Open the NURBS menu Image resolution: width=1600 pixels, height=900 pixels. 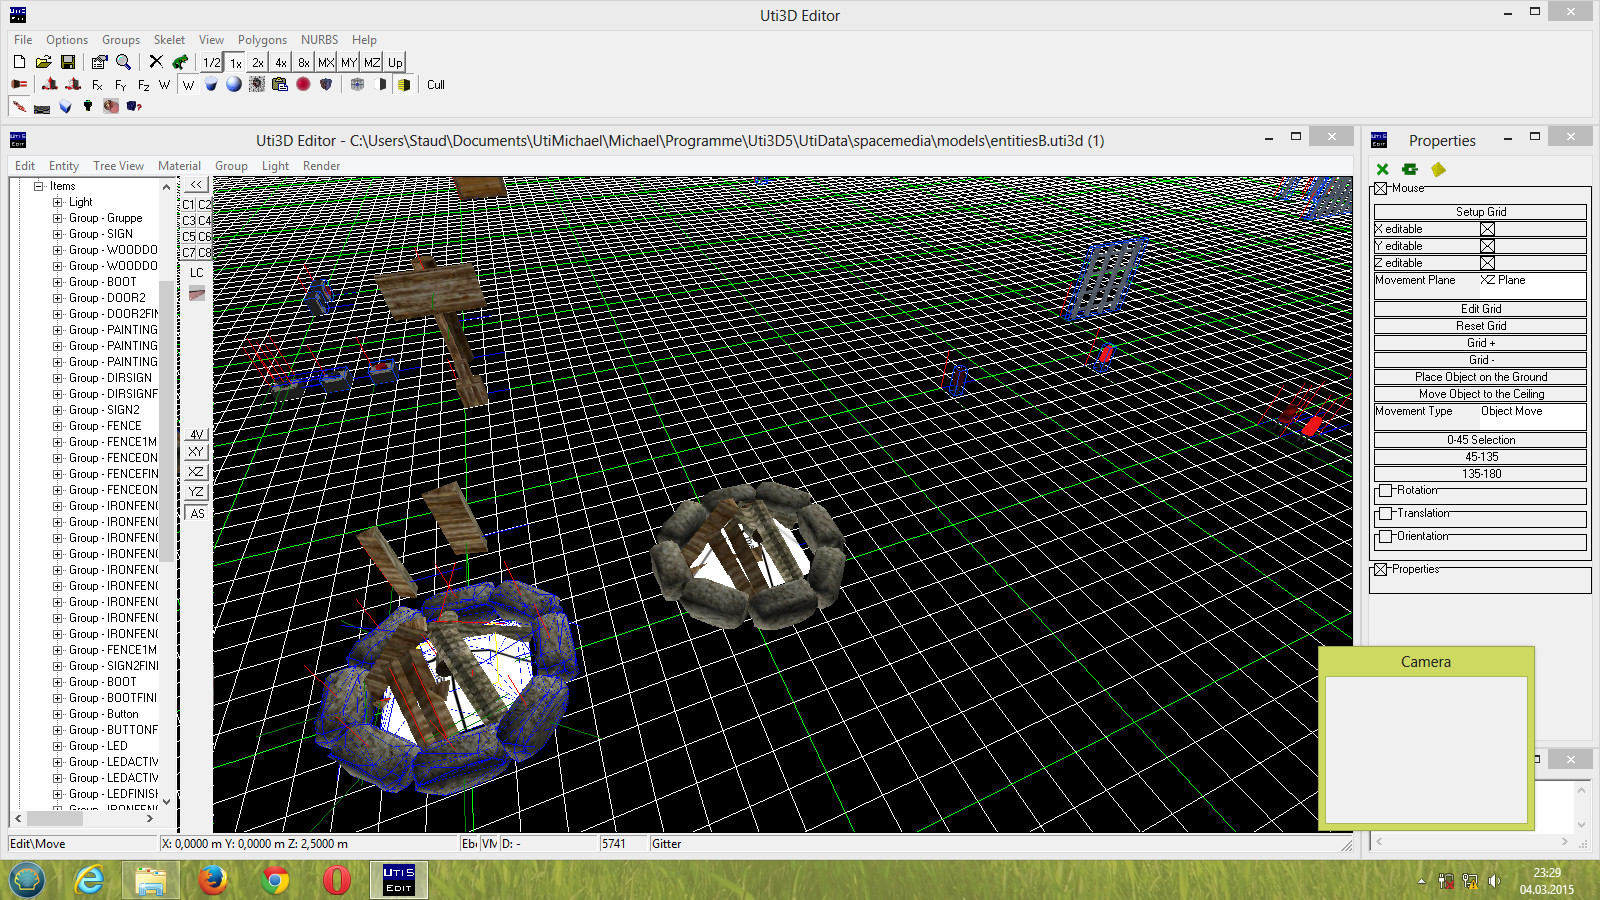pos(318,39)
